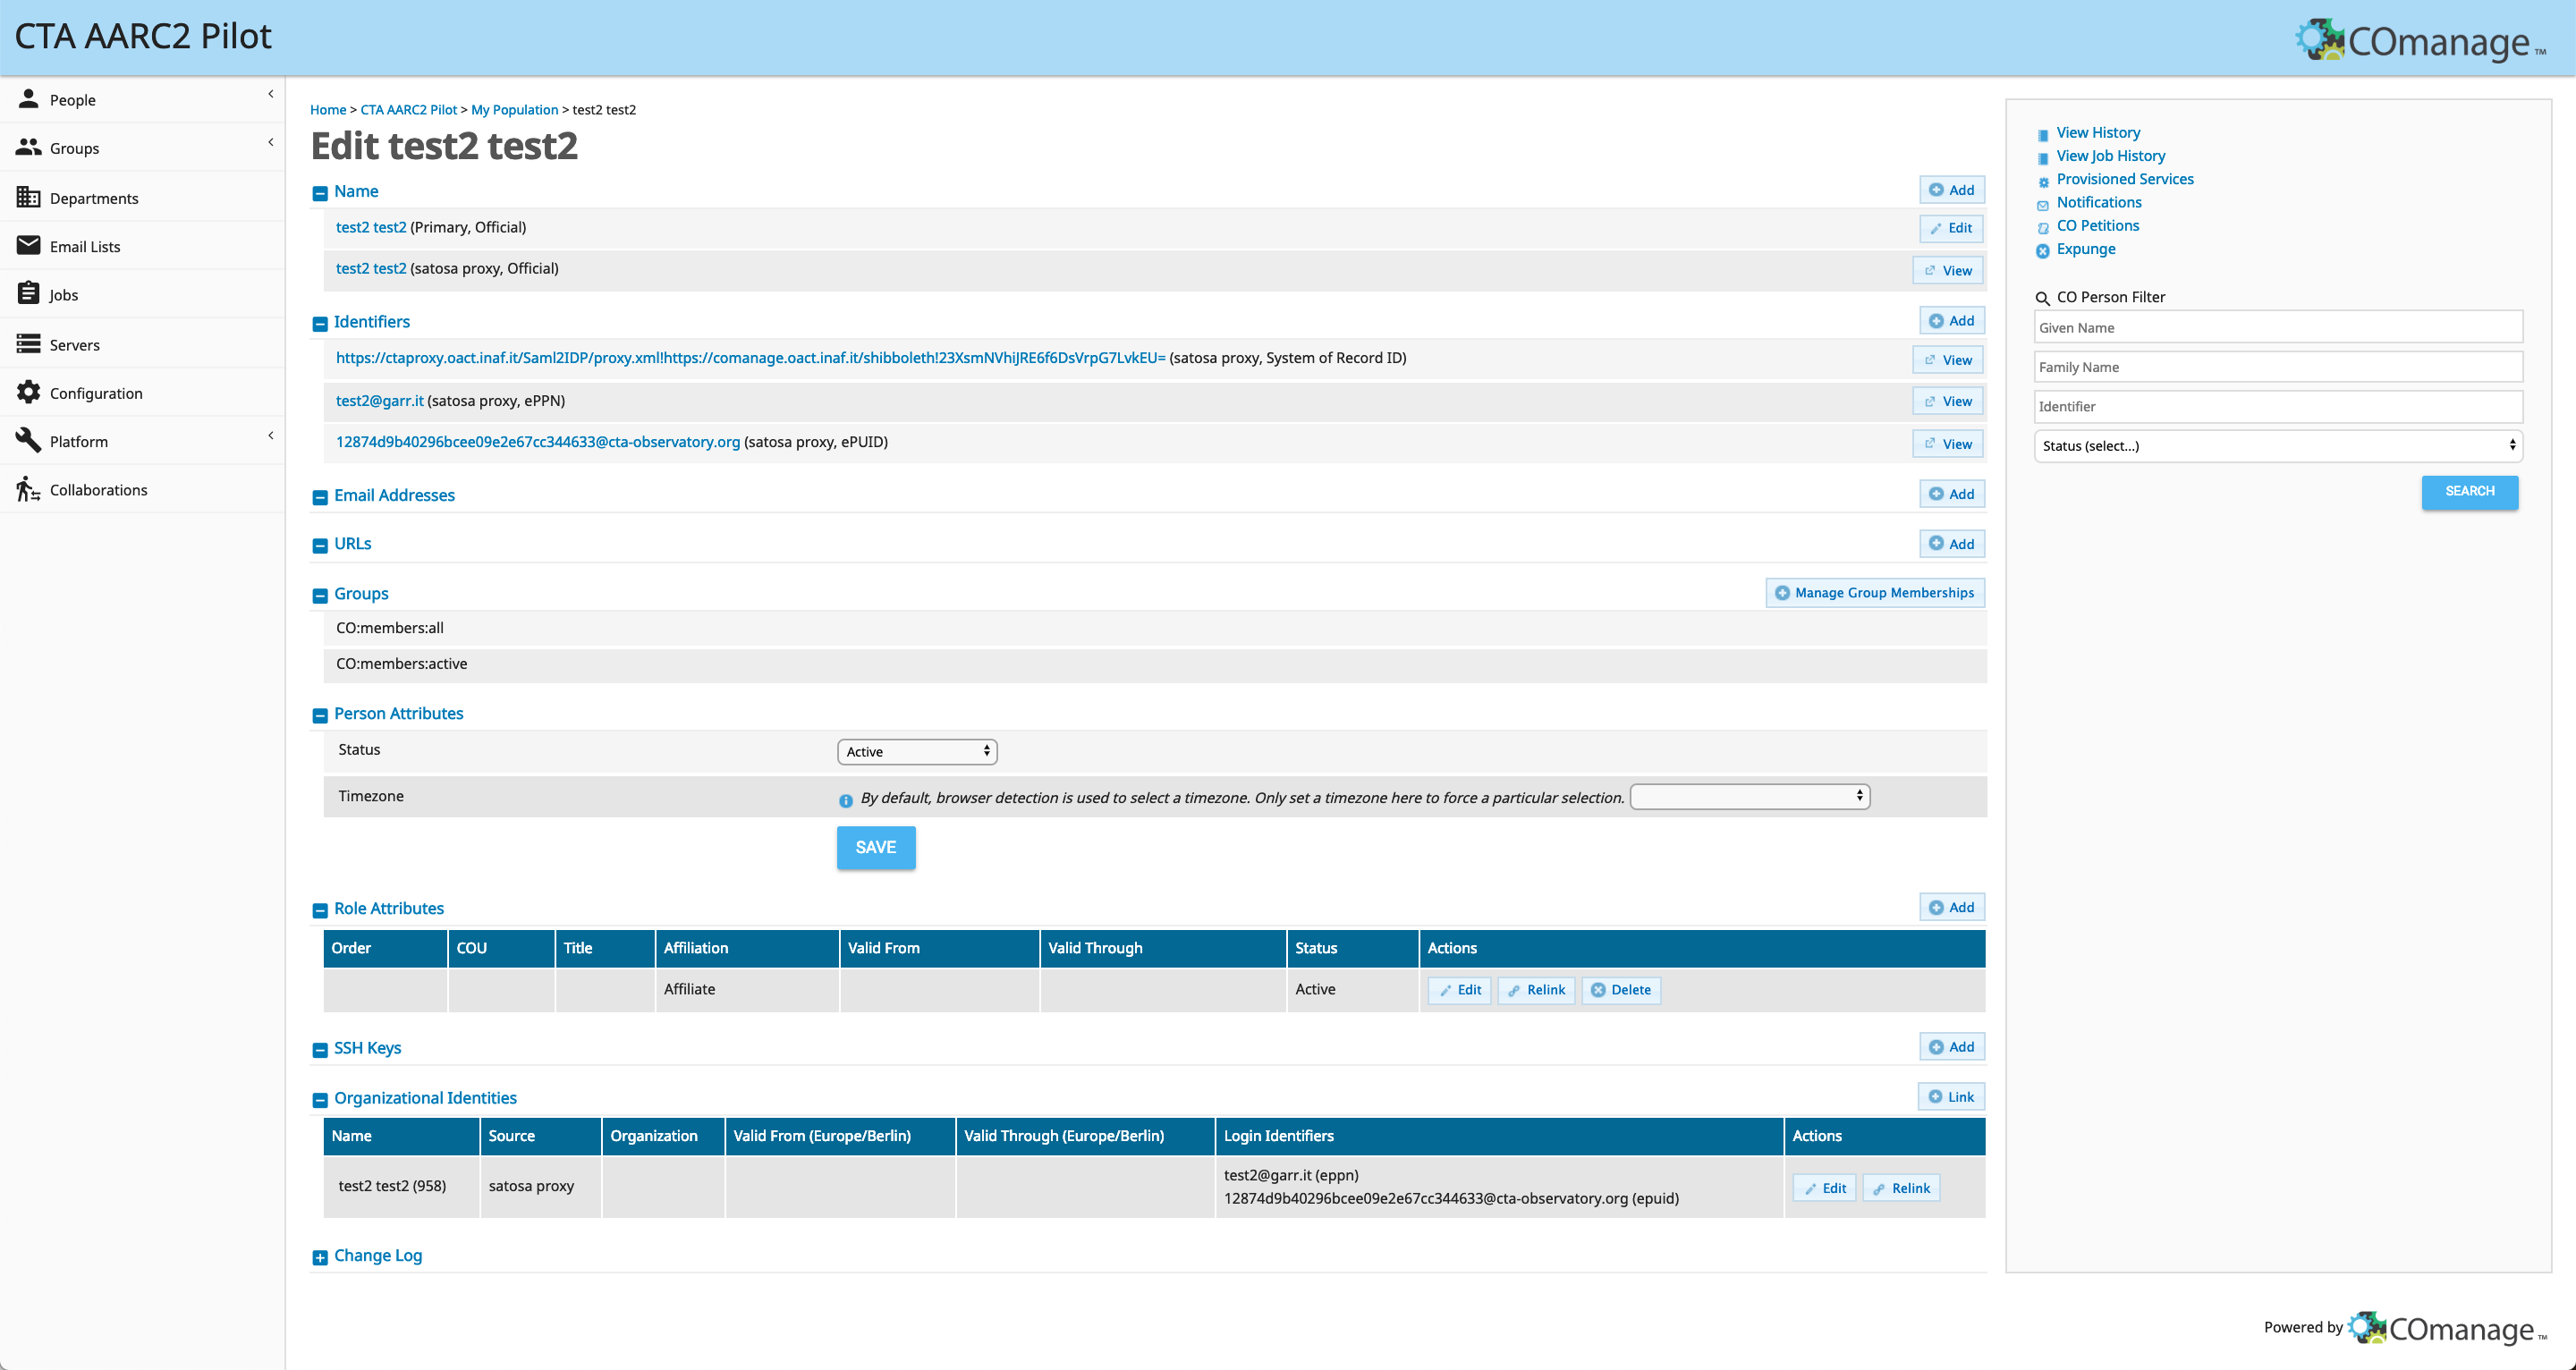
Task: Click the View Job History book icon
Action: point(2043,158)
